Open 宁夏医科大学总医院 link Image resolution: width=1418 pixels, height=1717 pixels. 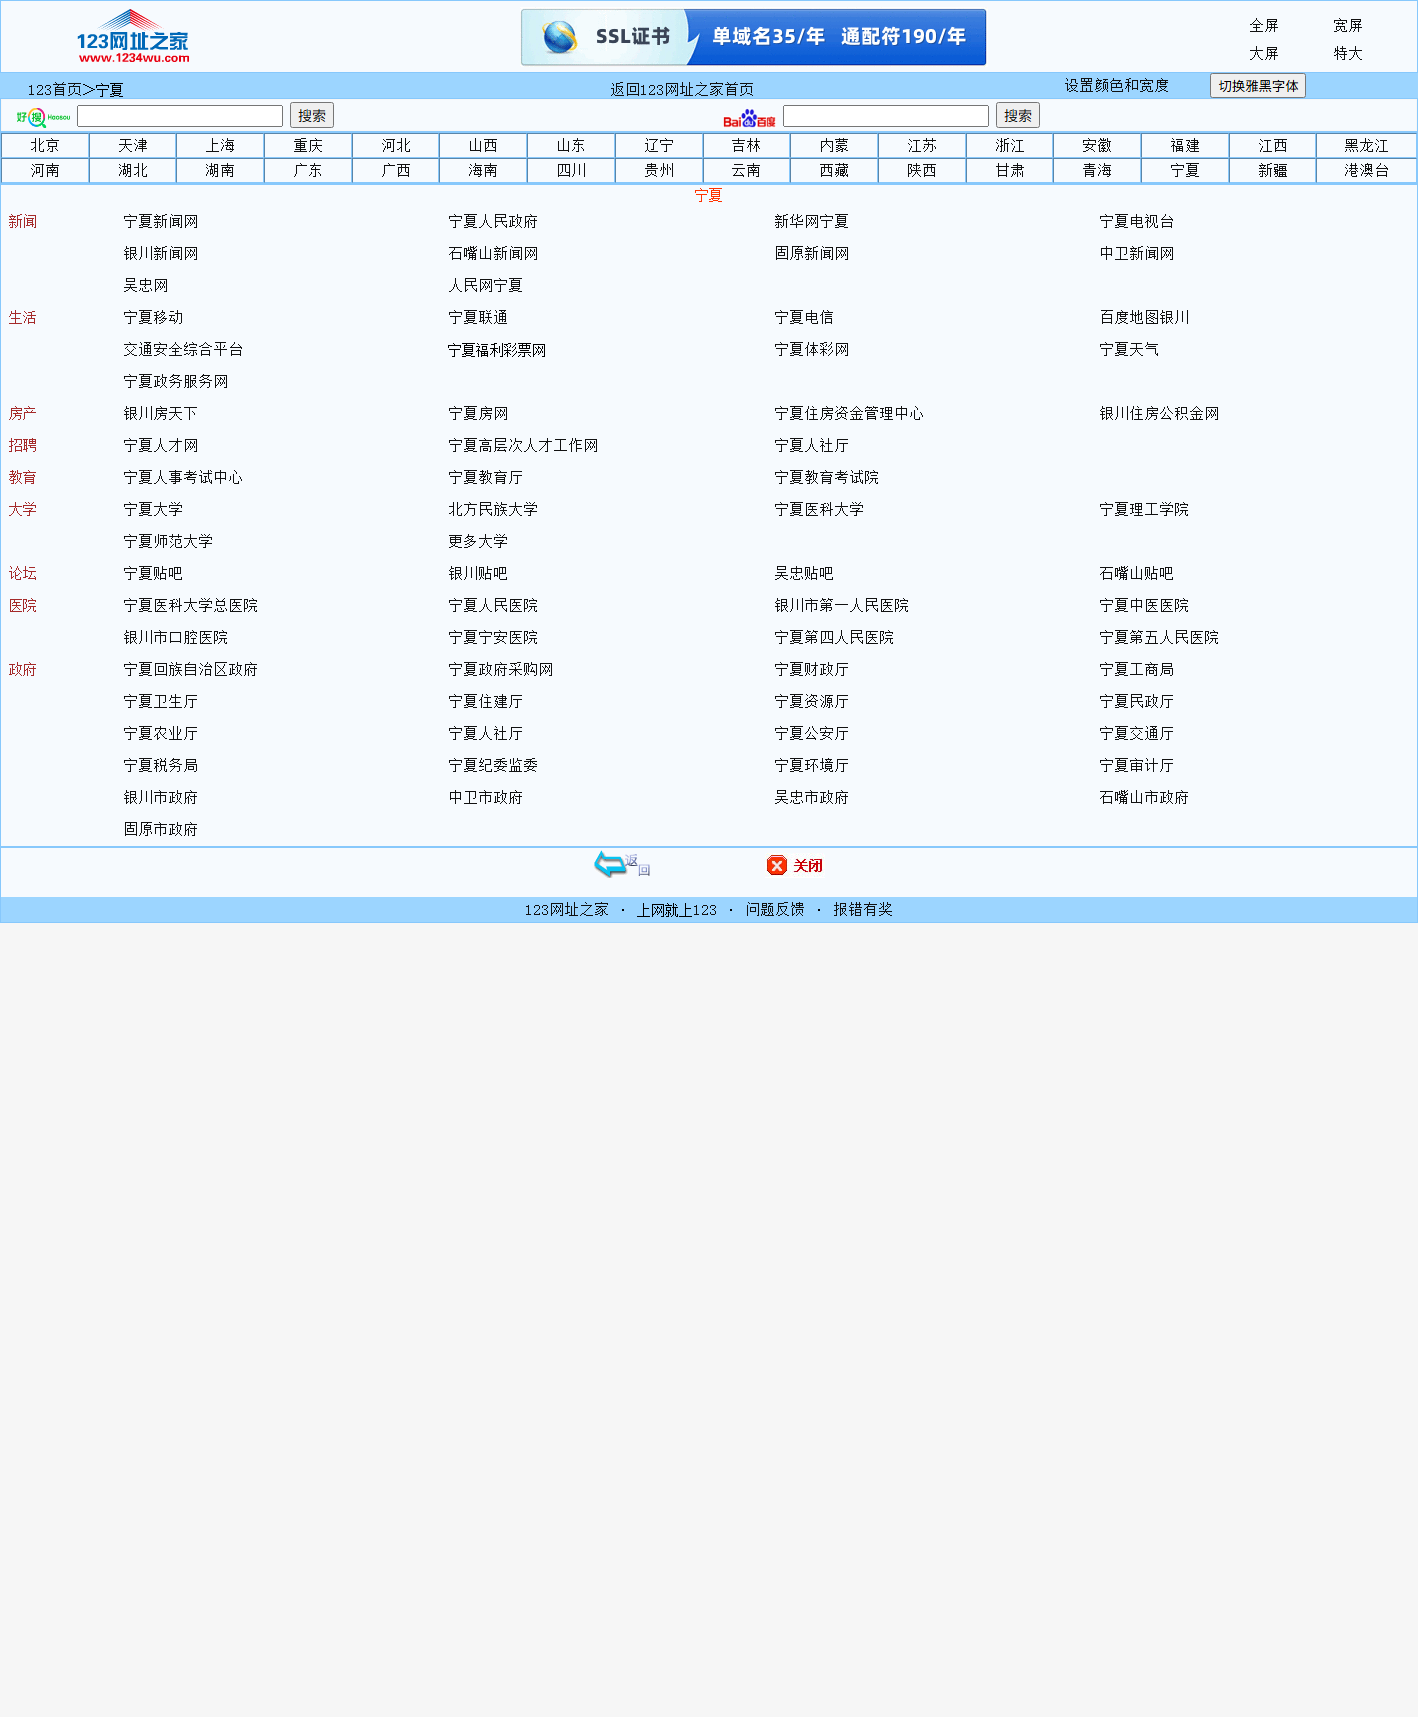point(191,606)
